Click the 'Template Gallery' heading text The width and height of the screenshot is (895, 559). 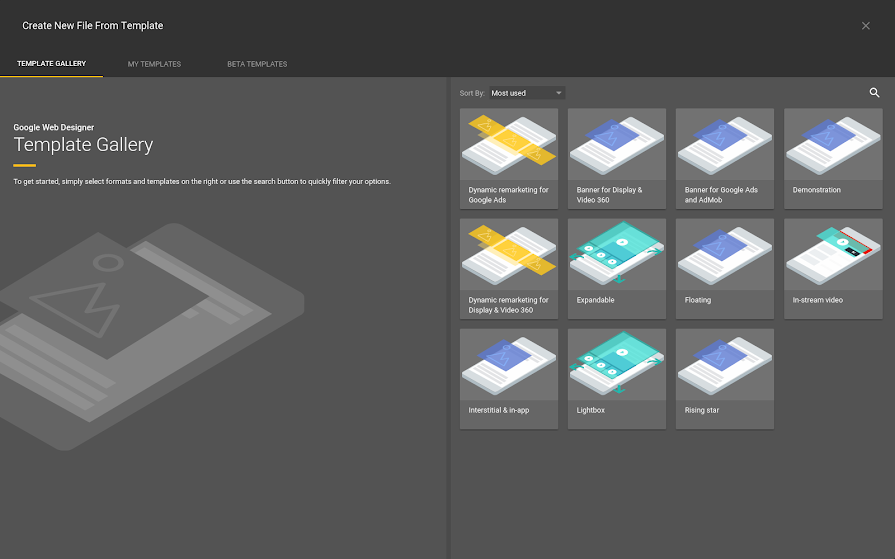tap(83, 144)
